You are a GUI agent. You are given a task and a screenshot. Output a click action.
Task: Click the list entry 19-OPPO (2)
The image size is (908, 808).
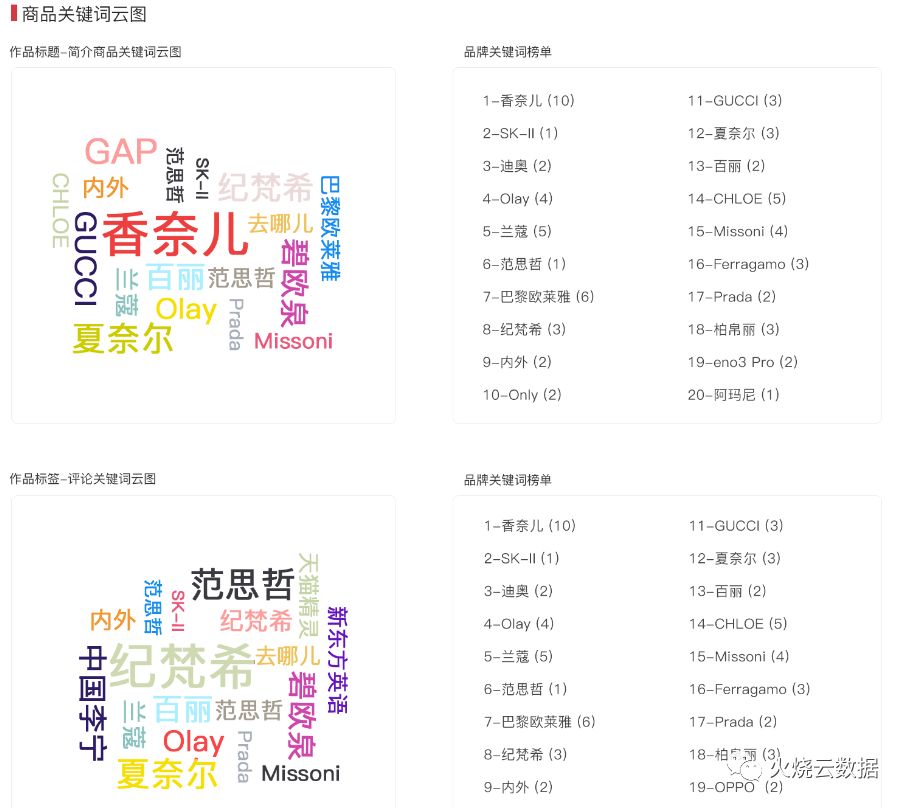[x=736, y=787]
